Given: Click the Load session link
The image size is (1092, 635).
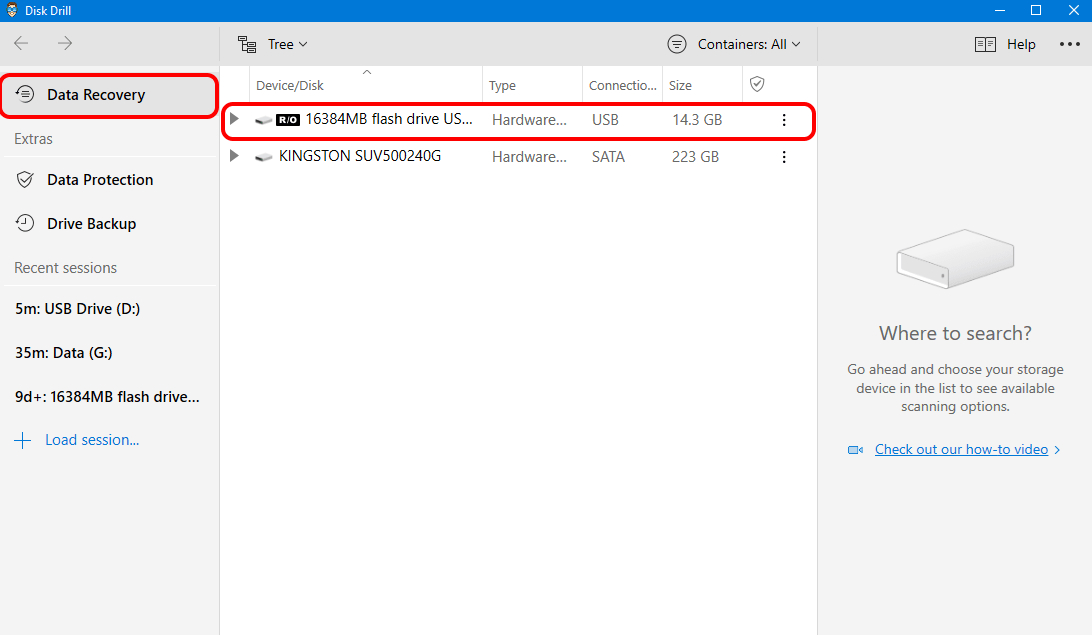Looking at the screenshot, I should (x=91, y=440).
